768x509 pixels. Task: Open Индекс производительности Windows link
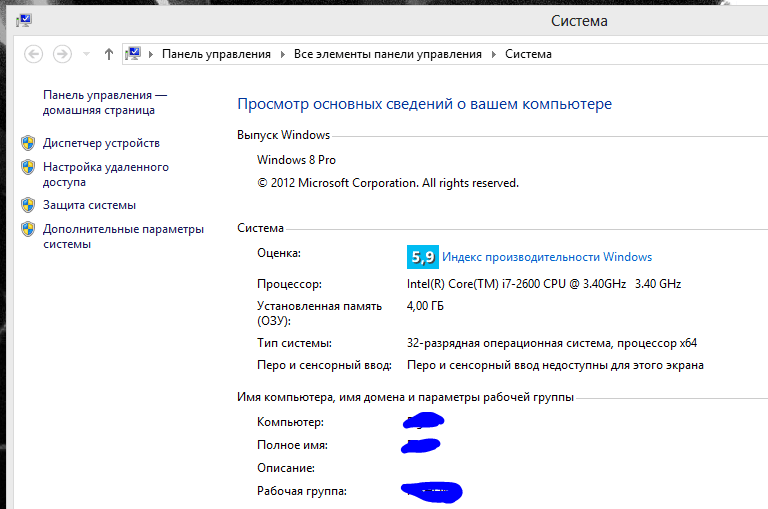(x=546, y=257)
